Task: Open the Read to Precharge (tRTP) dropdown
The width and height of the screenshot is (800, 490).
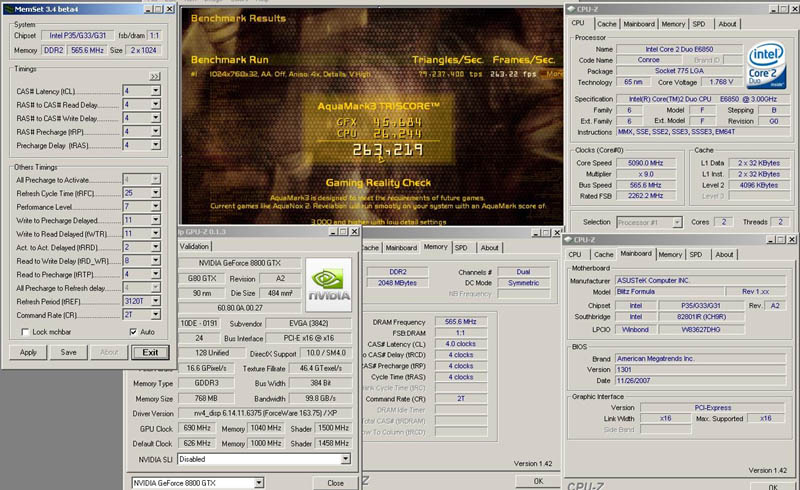Action: [155, 274]
